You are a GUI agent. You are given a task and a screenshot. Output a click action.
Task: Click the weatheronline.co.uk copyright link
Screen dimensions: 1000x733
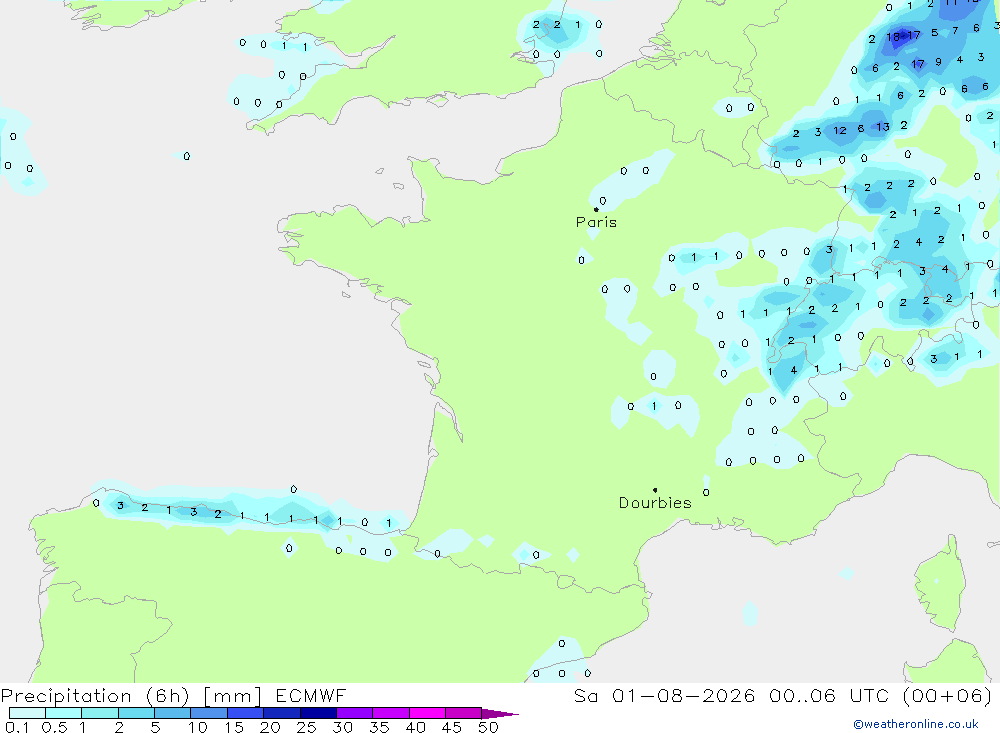pos(916,724)
